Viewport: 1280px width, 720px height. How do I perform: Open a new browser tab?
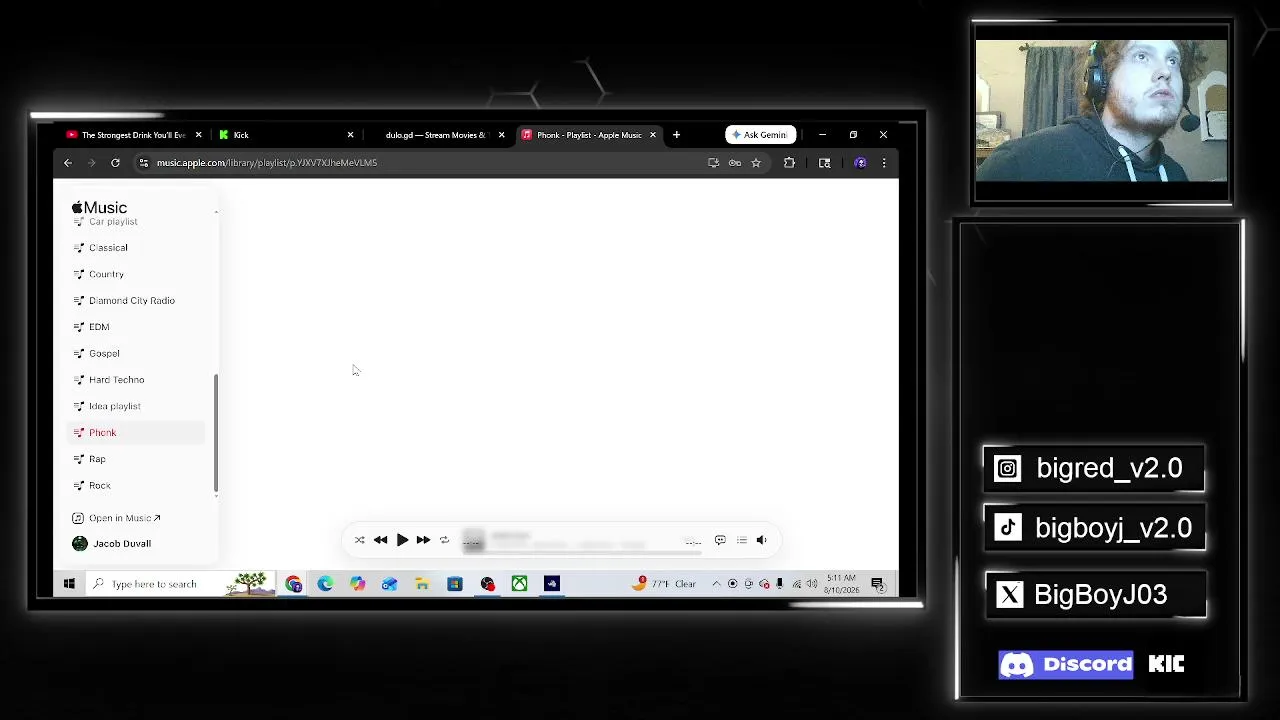pyautogui.click(x=676, y=135)
